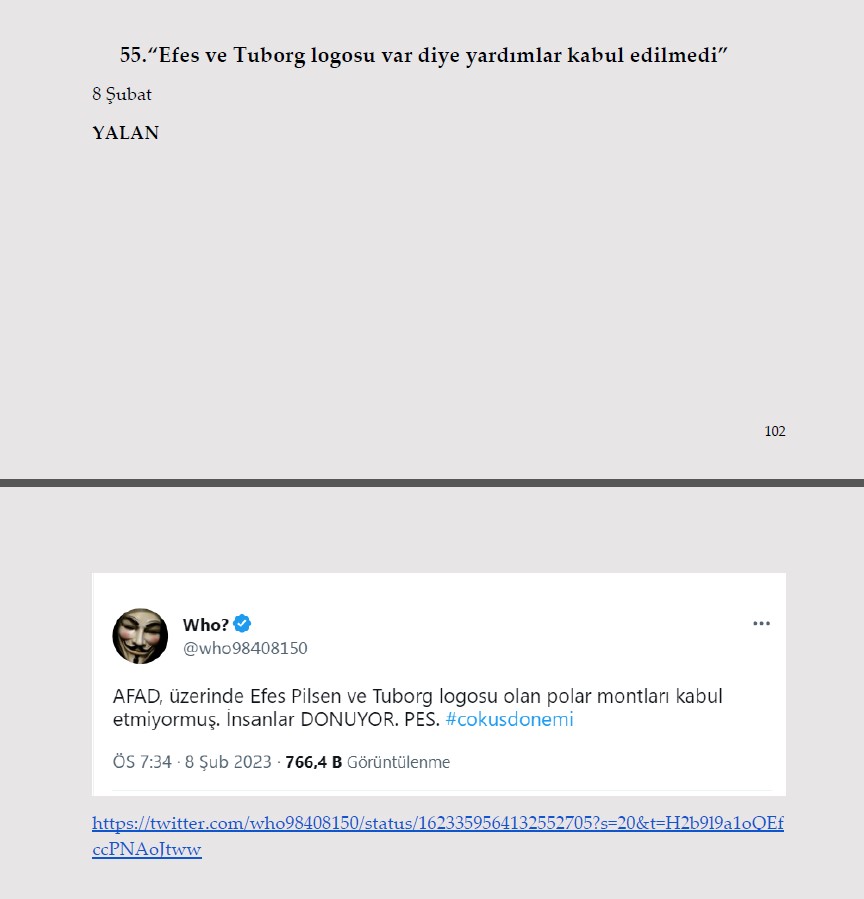Open the @who98408150 handle
The image size is (864, 899).
pyautogui.click(x=245, y=648)
